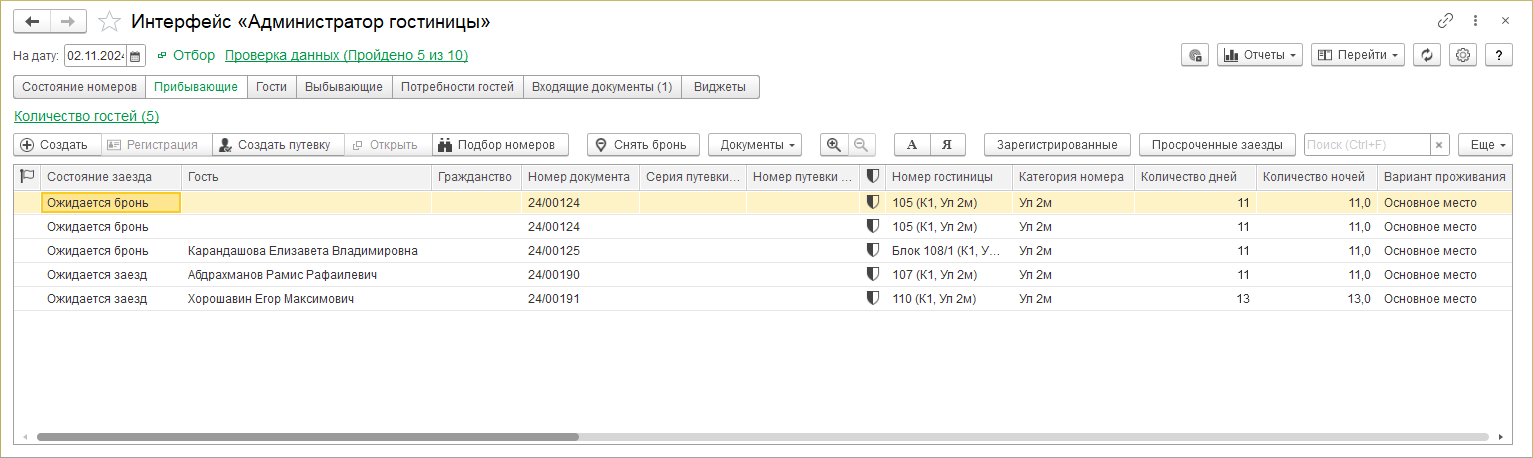Switch to the Выбывающие tab
The height and width of the screenshot is (458, 1533).
coord(344,87)
